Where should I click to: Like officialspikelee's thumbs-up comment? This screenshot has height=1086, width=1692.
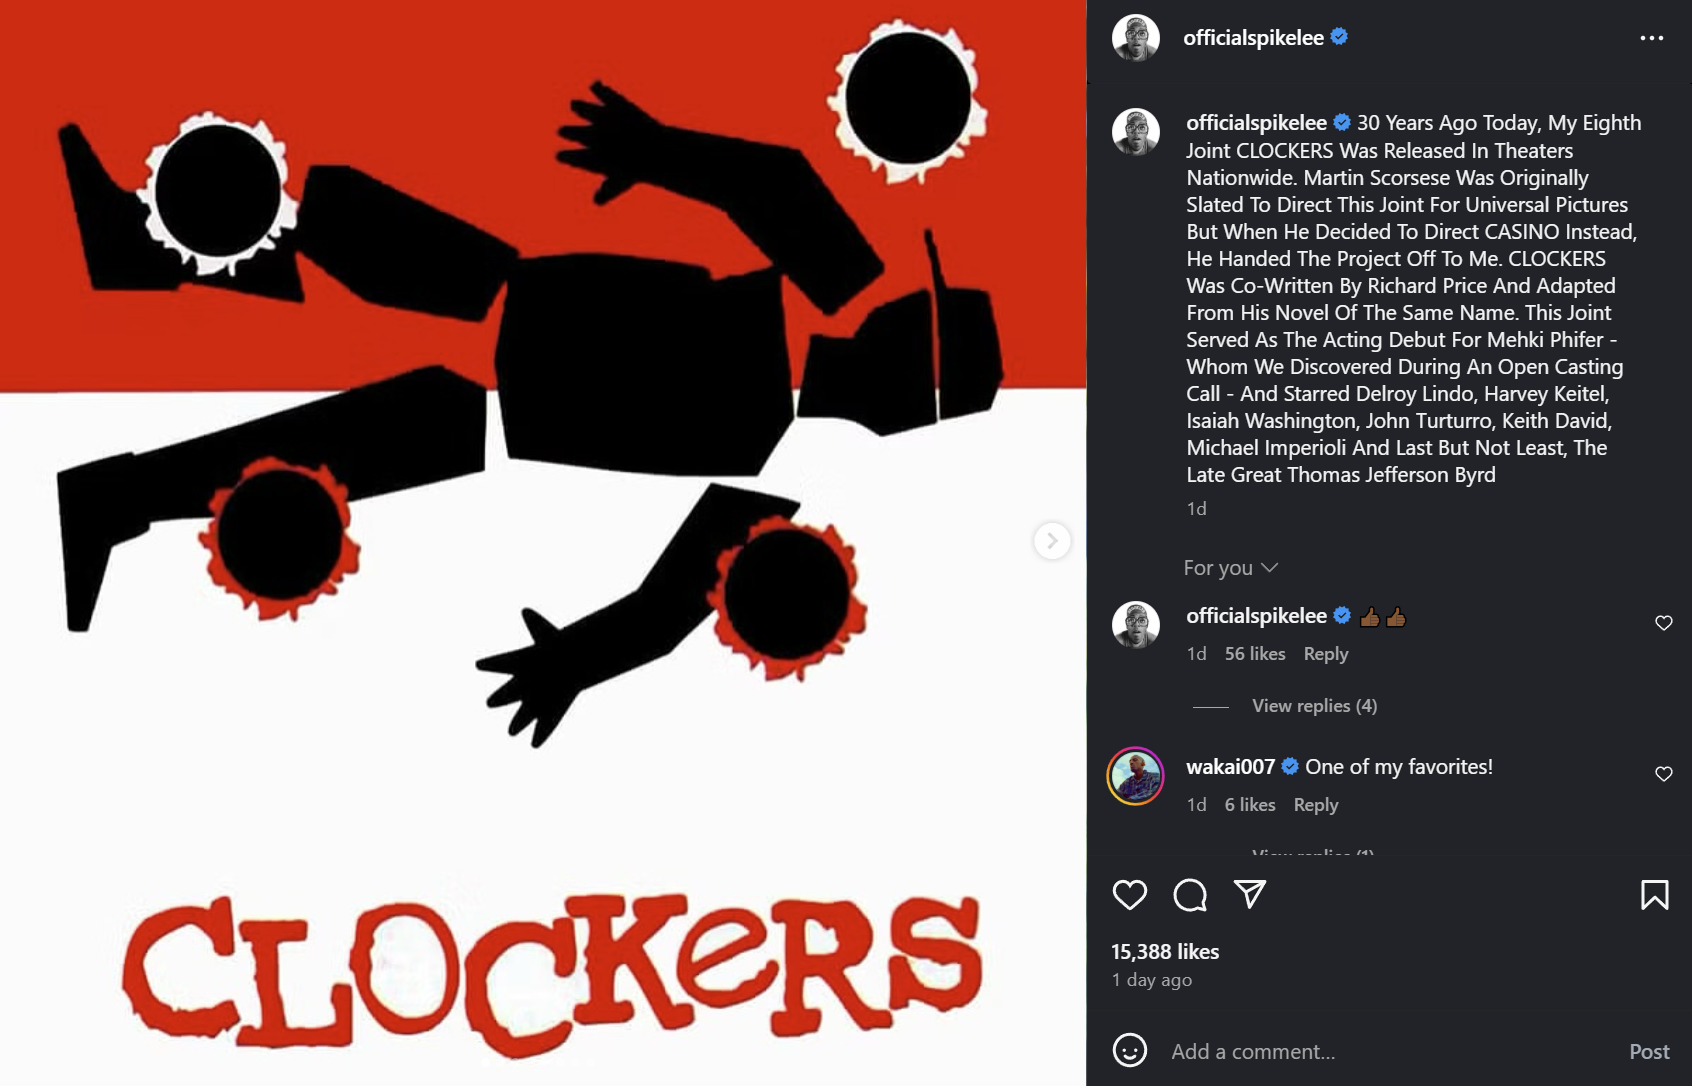tap(1664, 623)
